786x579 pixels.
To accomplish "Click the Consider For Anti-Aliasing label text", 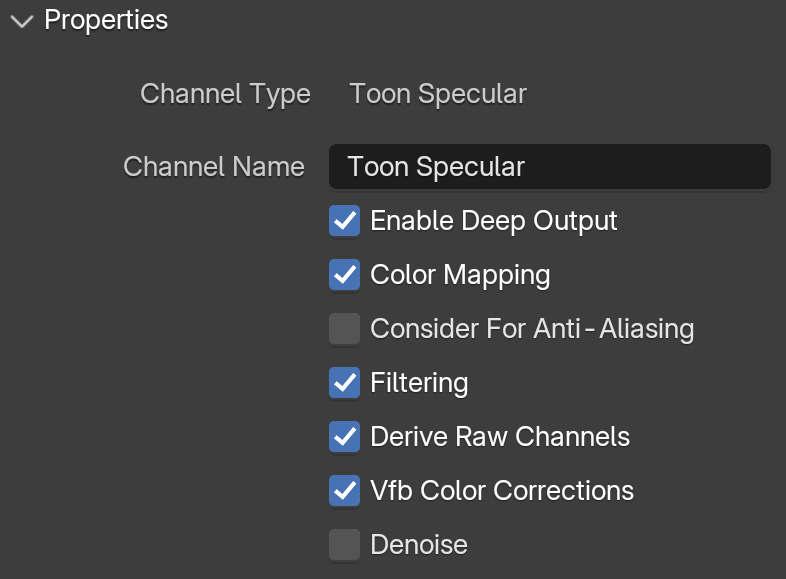I will pos(532,329).
